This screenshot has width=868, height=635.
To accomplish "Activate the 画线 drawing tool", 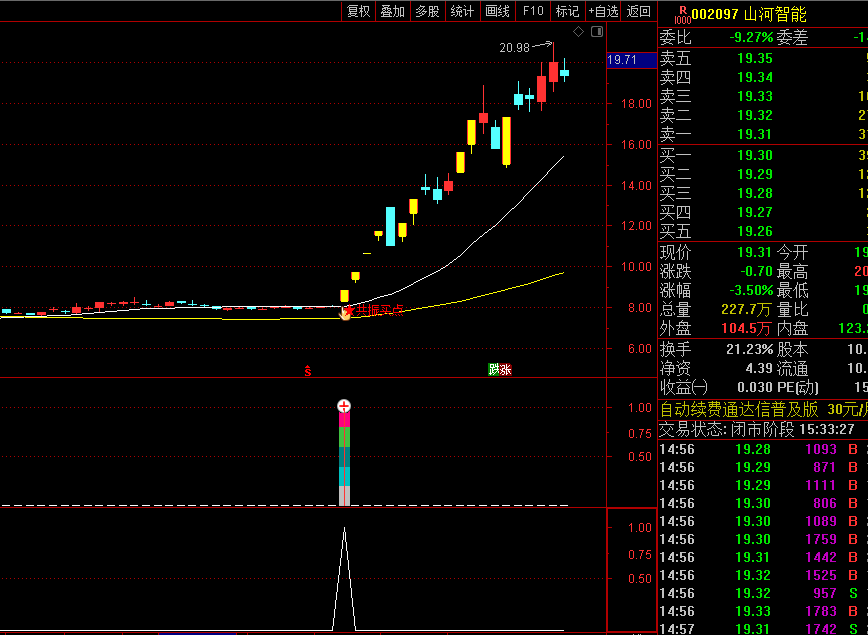I will tap(497, 11).
